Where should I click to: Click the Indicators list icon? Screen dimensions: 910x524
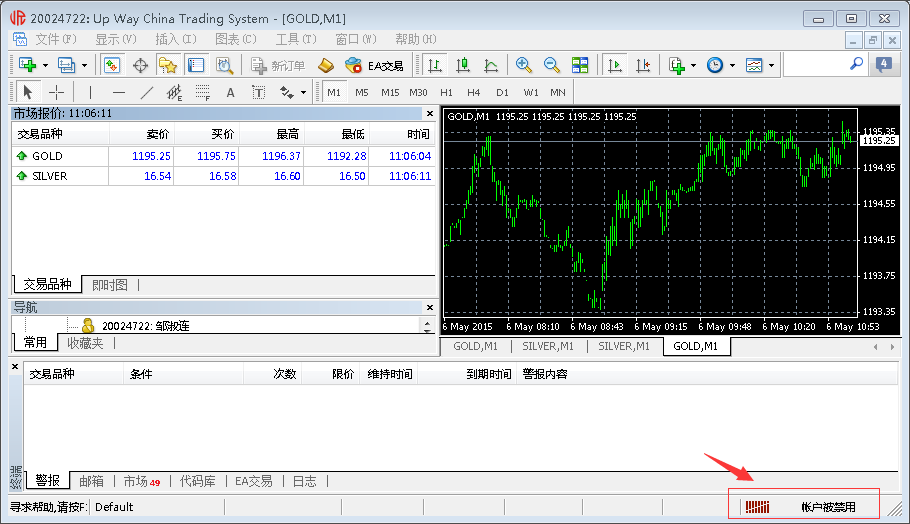[x=677, y=65]
